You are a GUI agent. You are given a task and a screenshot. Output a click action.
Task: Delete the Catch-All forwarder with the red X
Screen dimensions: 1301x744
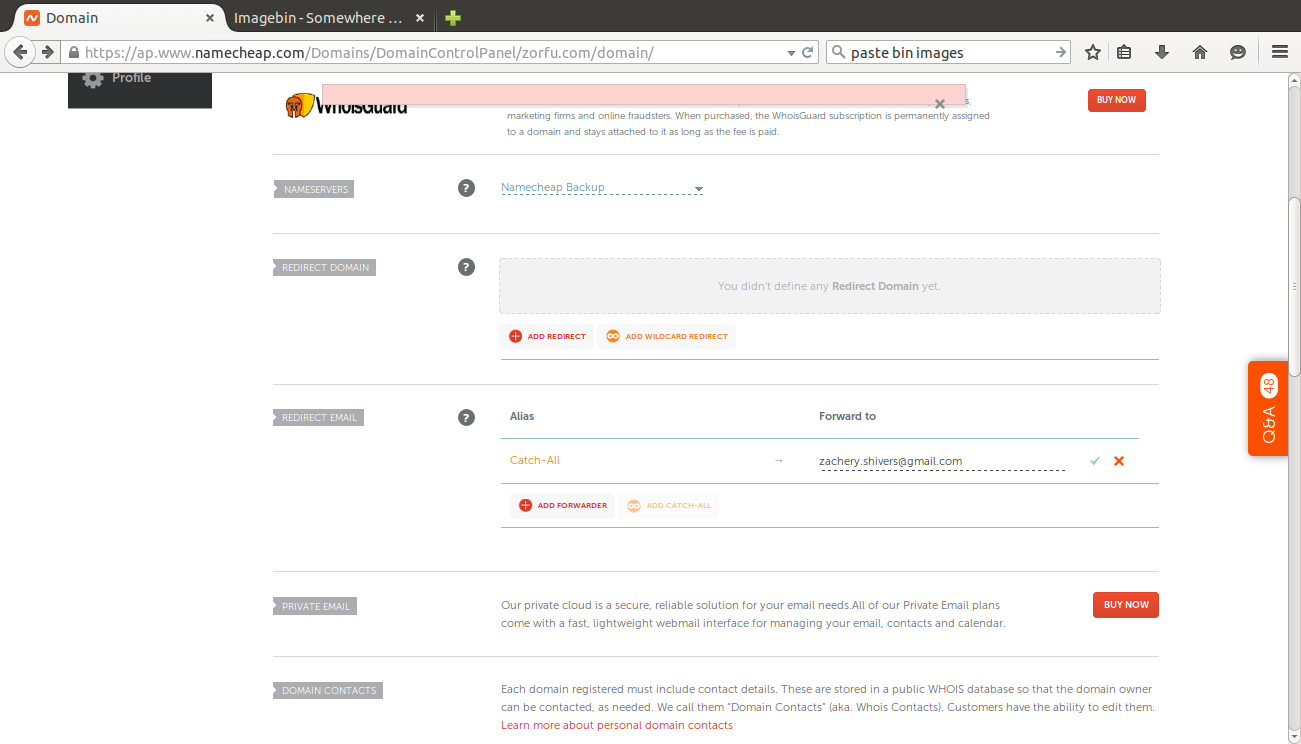[x=1119, y=461]
